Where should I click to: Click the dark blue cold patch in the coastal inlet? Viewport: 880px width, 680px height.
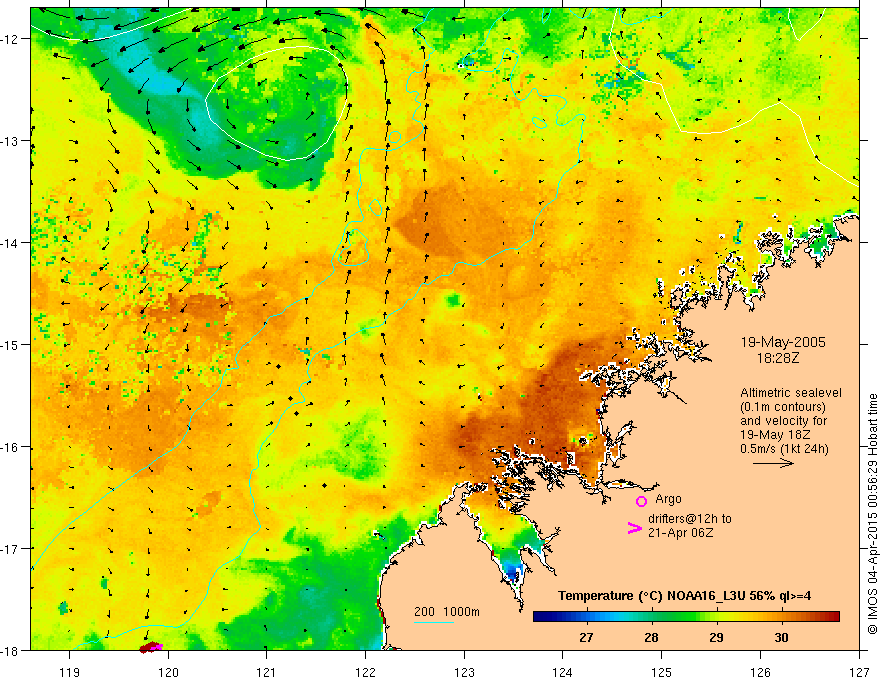click(x=513, y=573)
